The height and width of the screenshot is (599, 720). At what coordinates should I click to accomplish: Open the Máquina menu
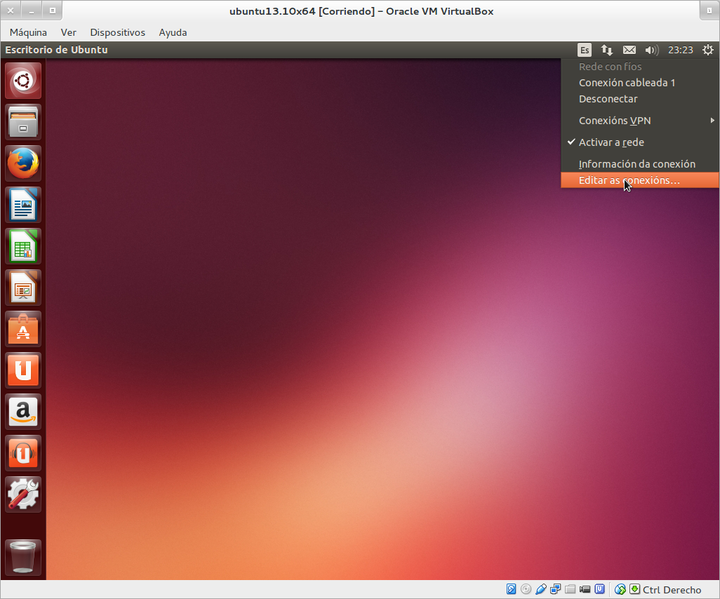pyautogui.click(x=28, y=33)
